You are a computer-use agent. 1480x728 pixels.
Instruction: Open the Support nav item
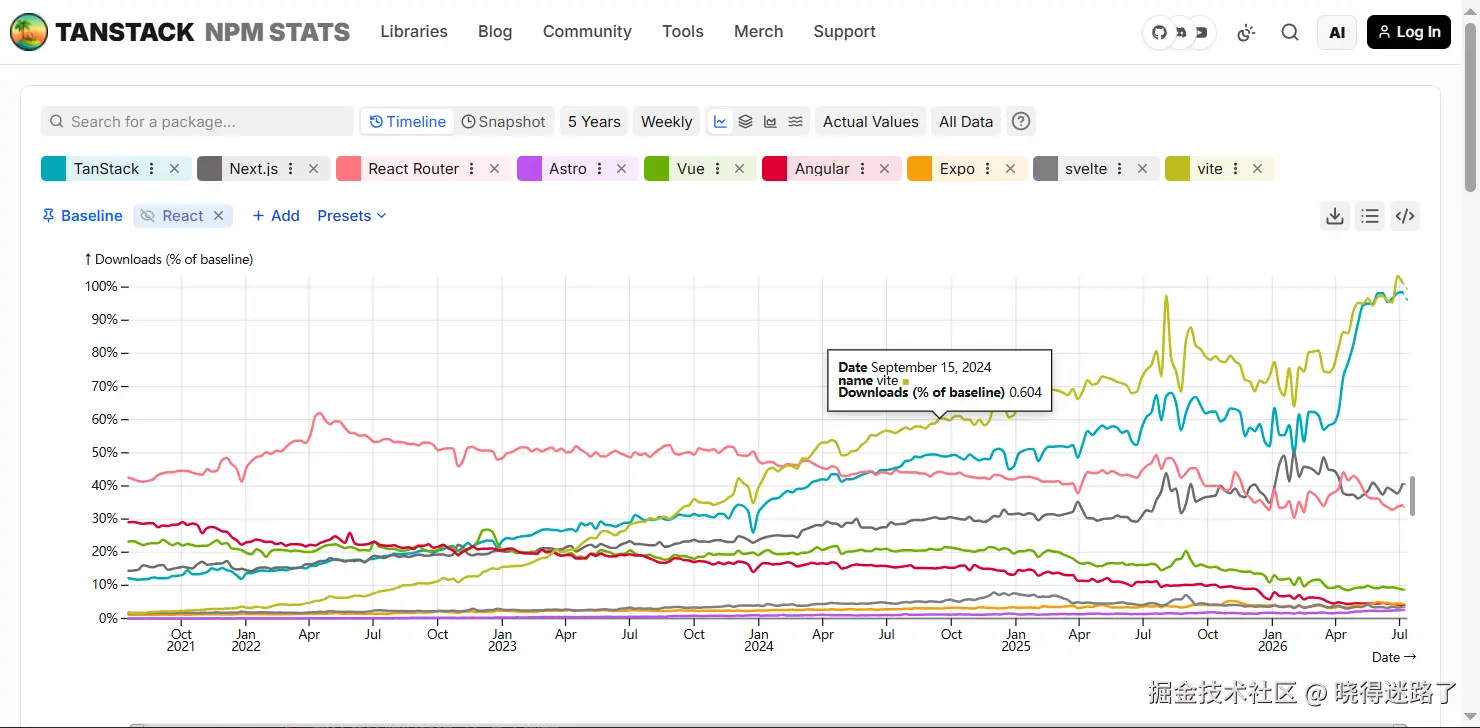(x=845, y=32)
